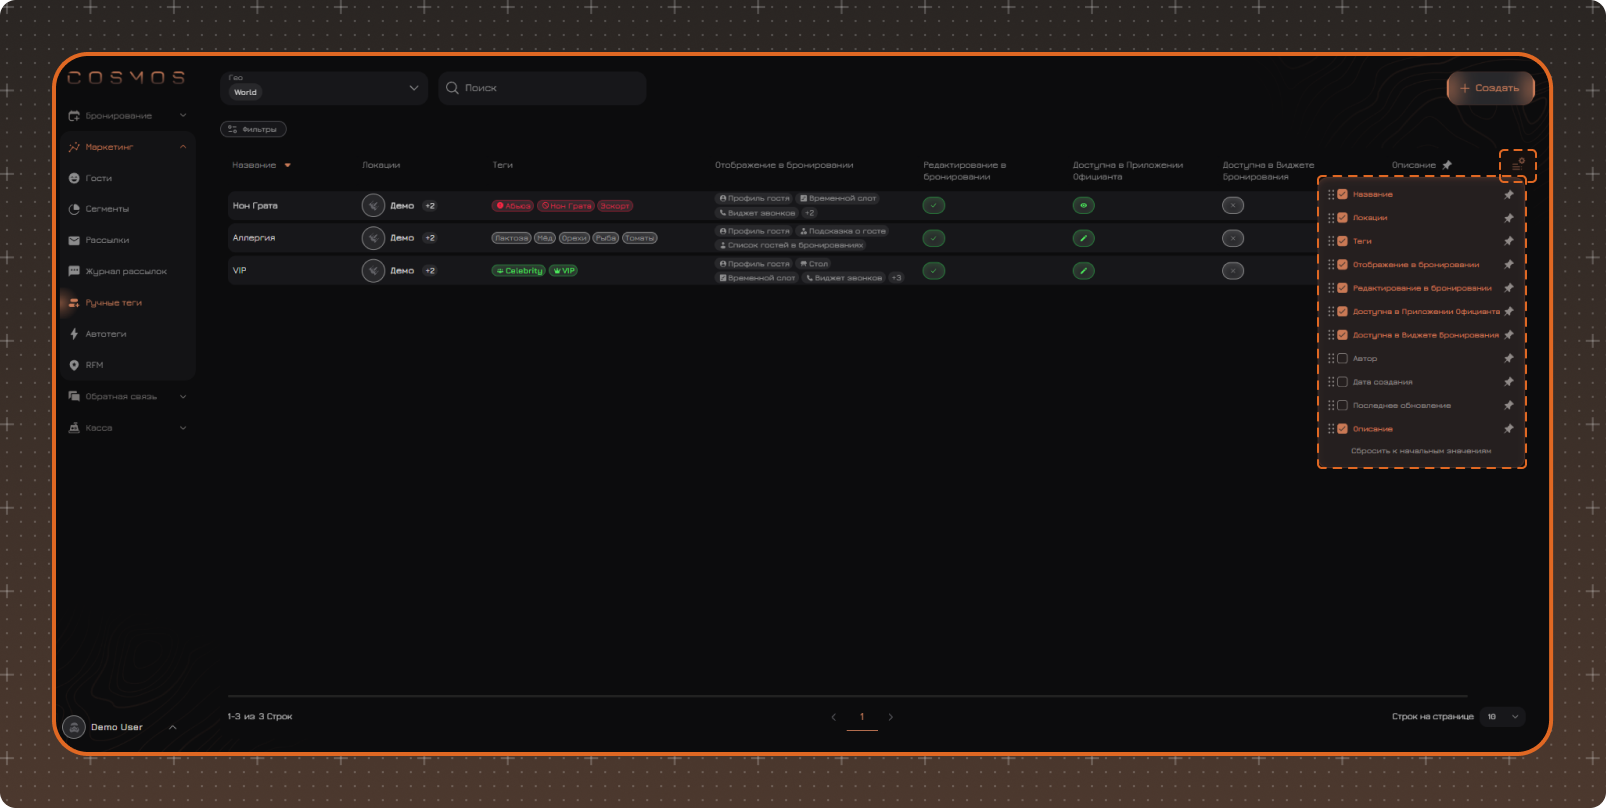
Task: Pin the Локации column in settings list
Action: pyautogui.click(x=1509, y=218)
